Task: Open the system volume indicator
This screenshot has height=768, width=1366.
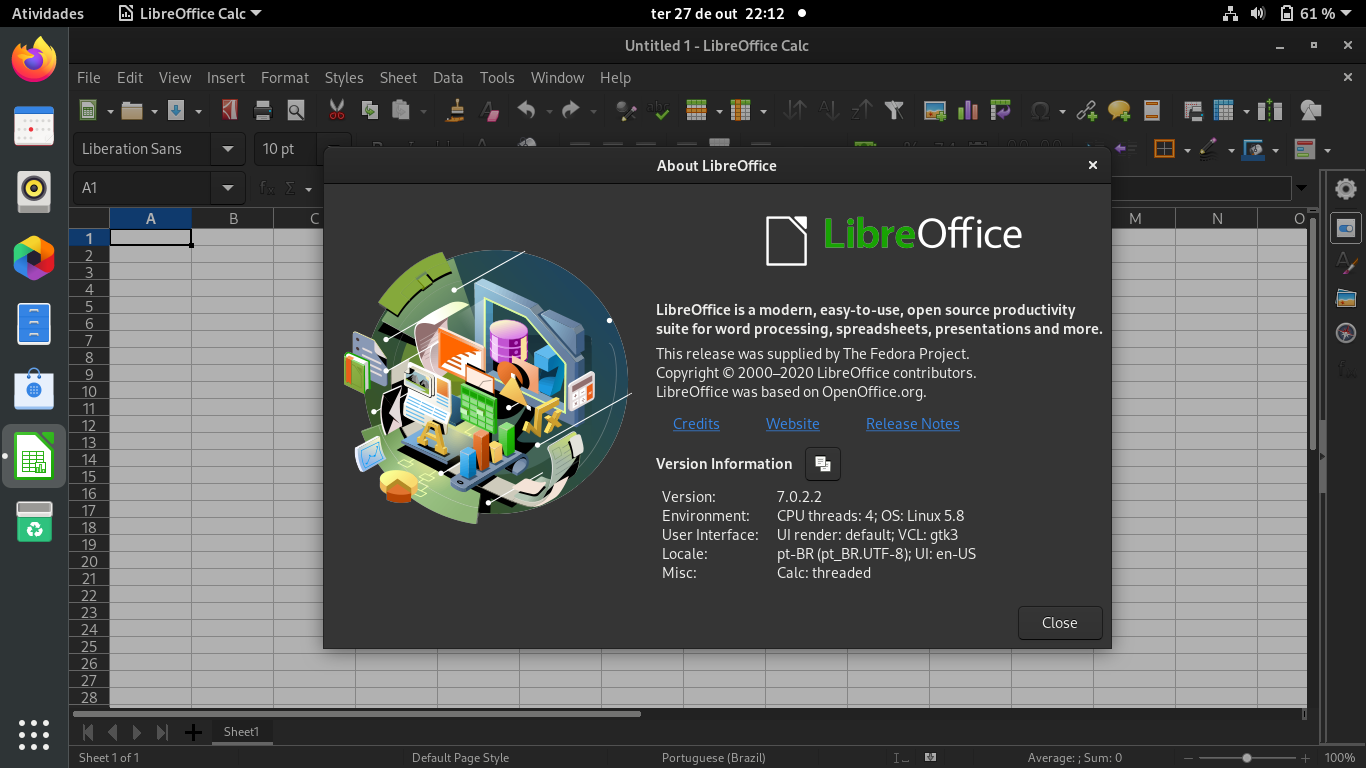Action: (1258, 14)
